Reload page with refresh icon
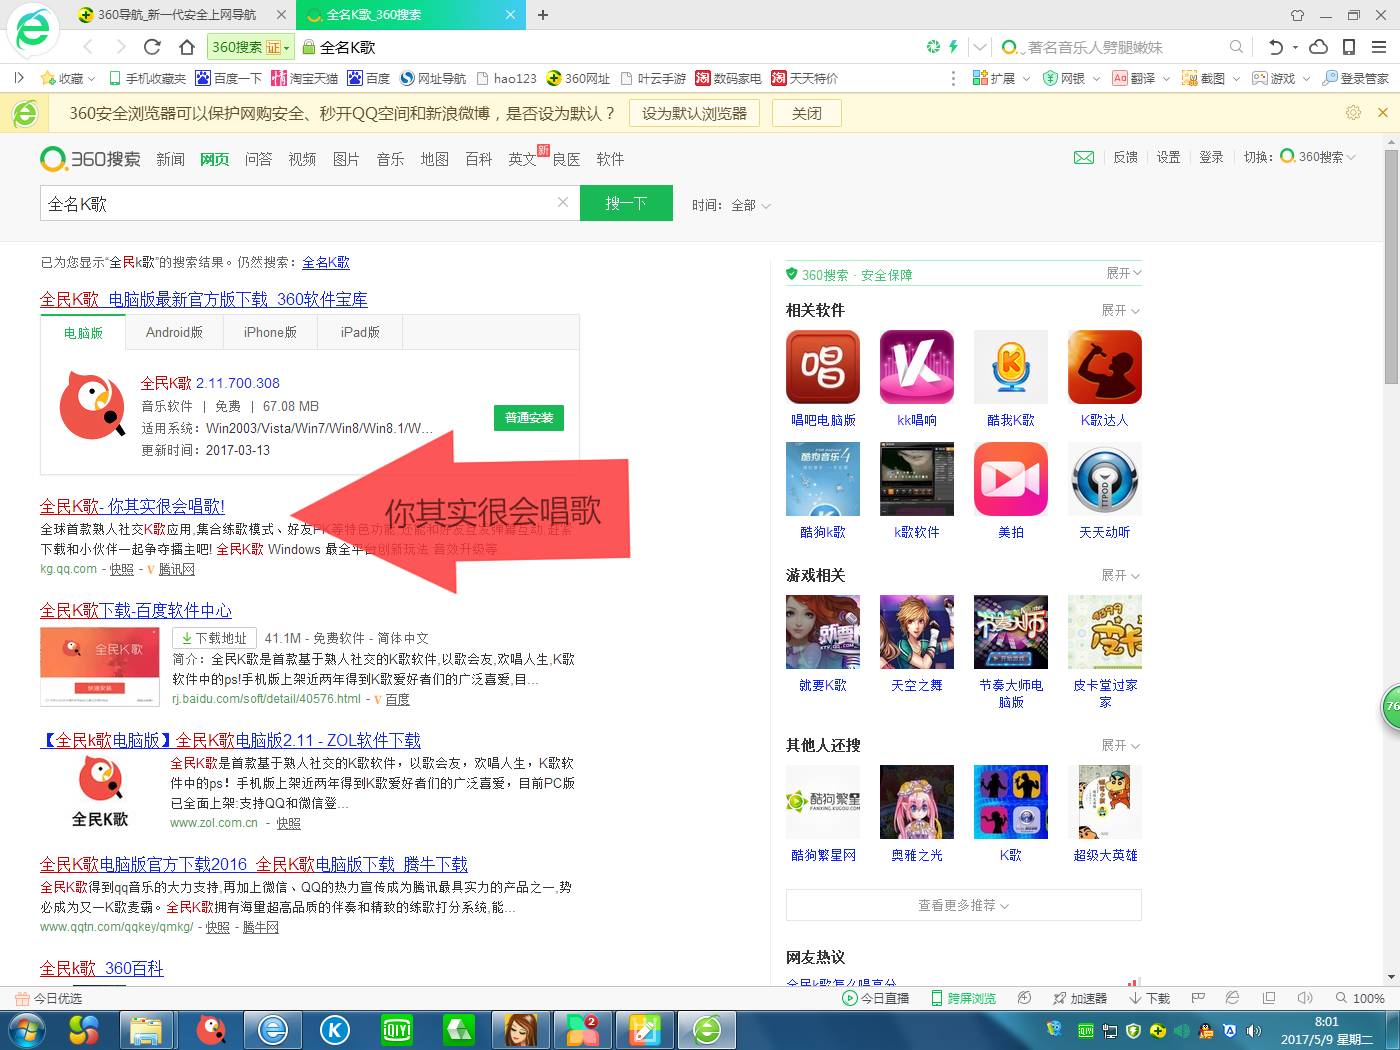Screen dimensions: 1400x1050 point(152,47)
